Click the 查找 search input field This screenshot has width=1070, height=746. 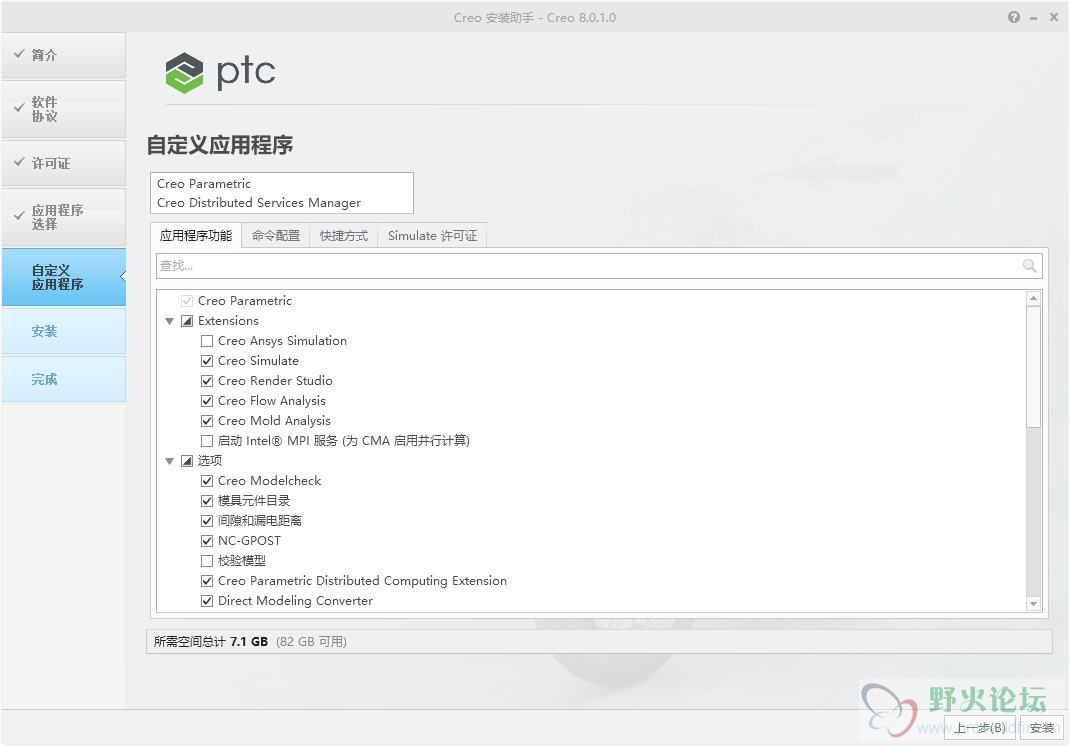(x=599, y=266)
